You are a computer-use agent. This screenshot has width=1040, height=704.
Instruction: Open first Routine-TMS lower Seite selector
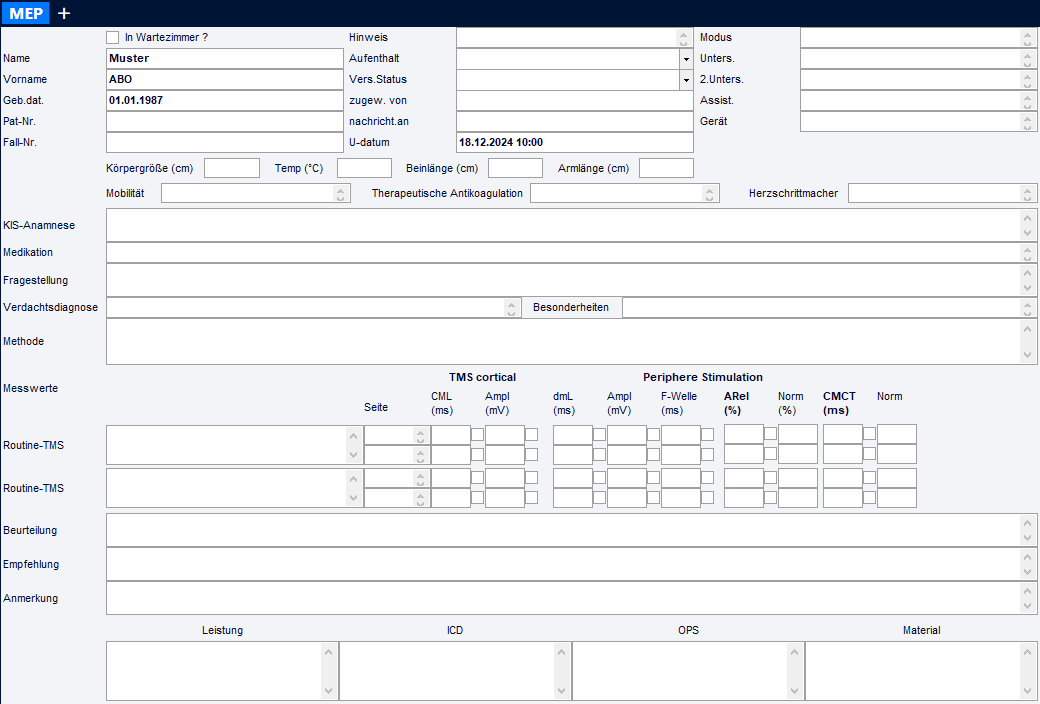pyautogui.click(x=420, y=455)
